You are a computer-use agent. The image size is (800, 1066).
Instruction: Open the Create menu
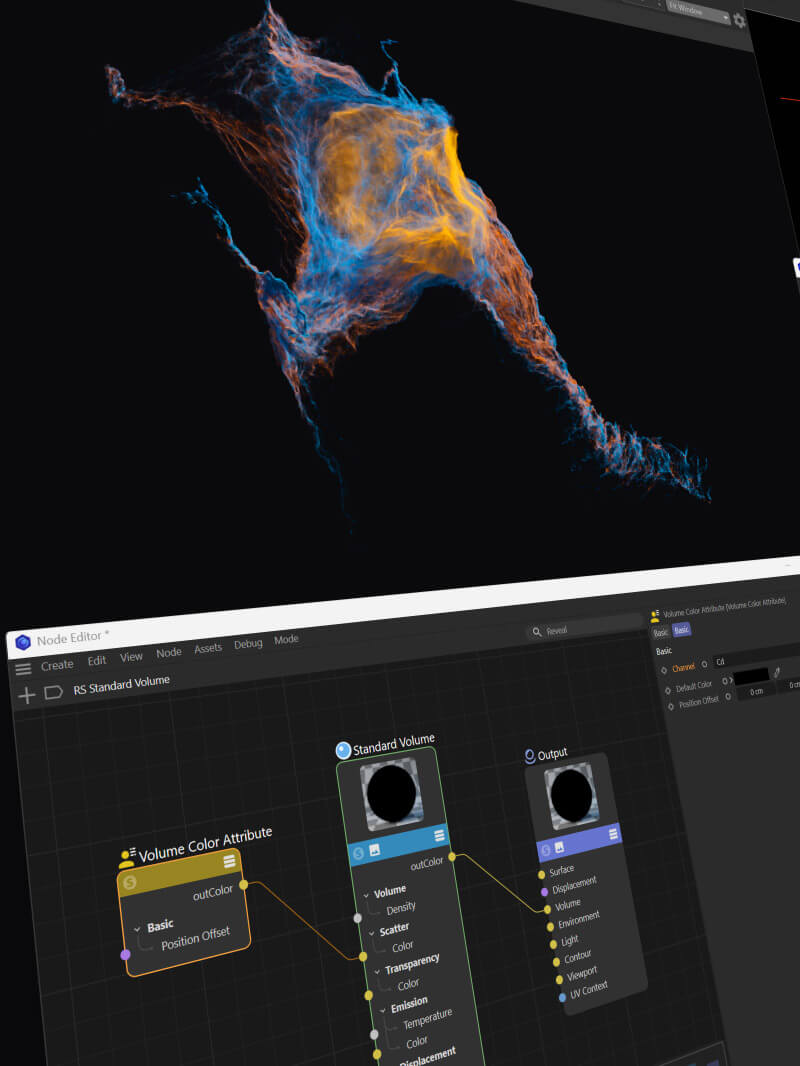click(x=57, y=666)
